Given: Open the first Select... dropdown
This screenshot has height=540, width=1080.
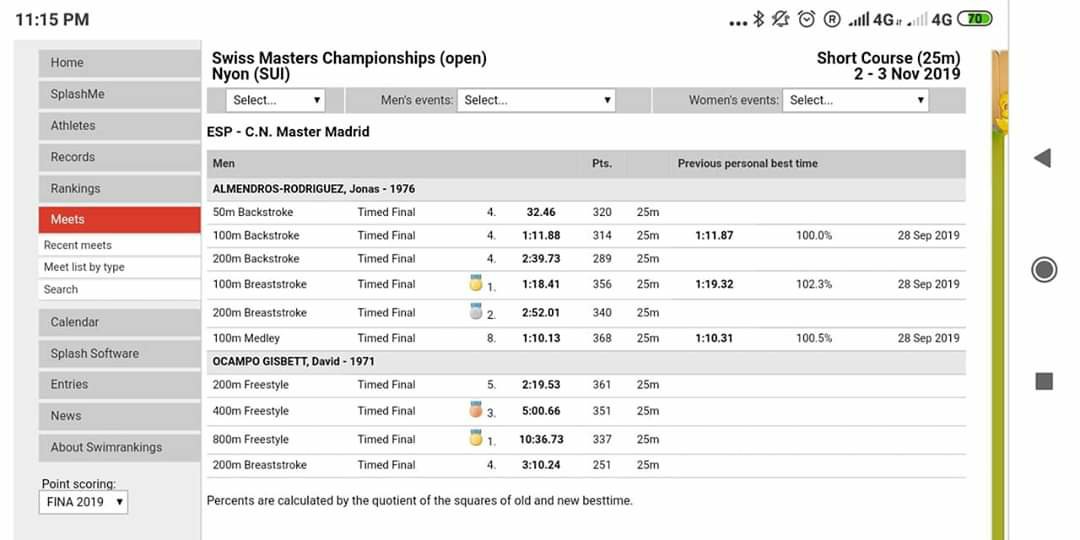Looking at the screenshot, I should pyautogui.click(x=276, y=100).
